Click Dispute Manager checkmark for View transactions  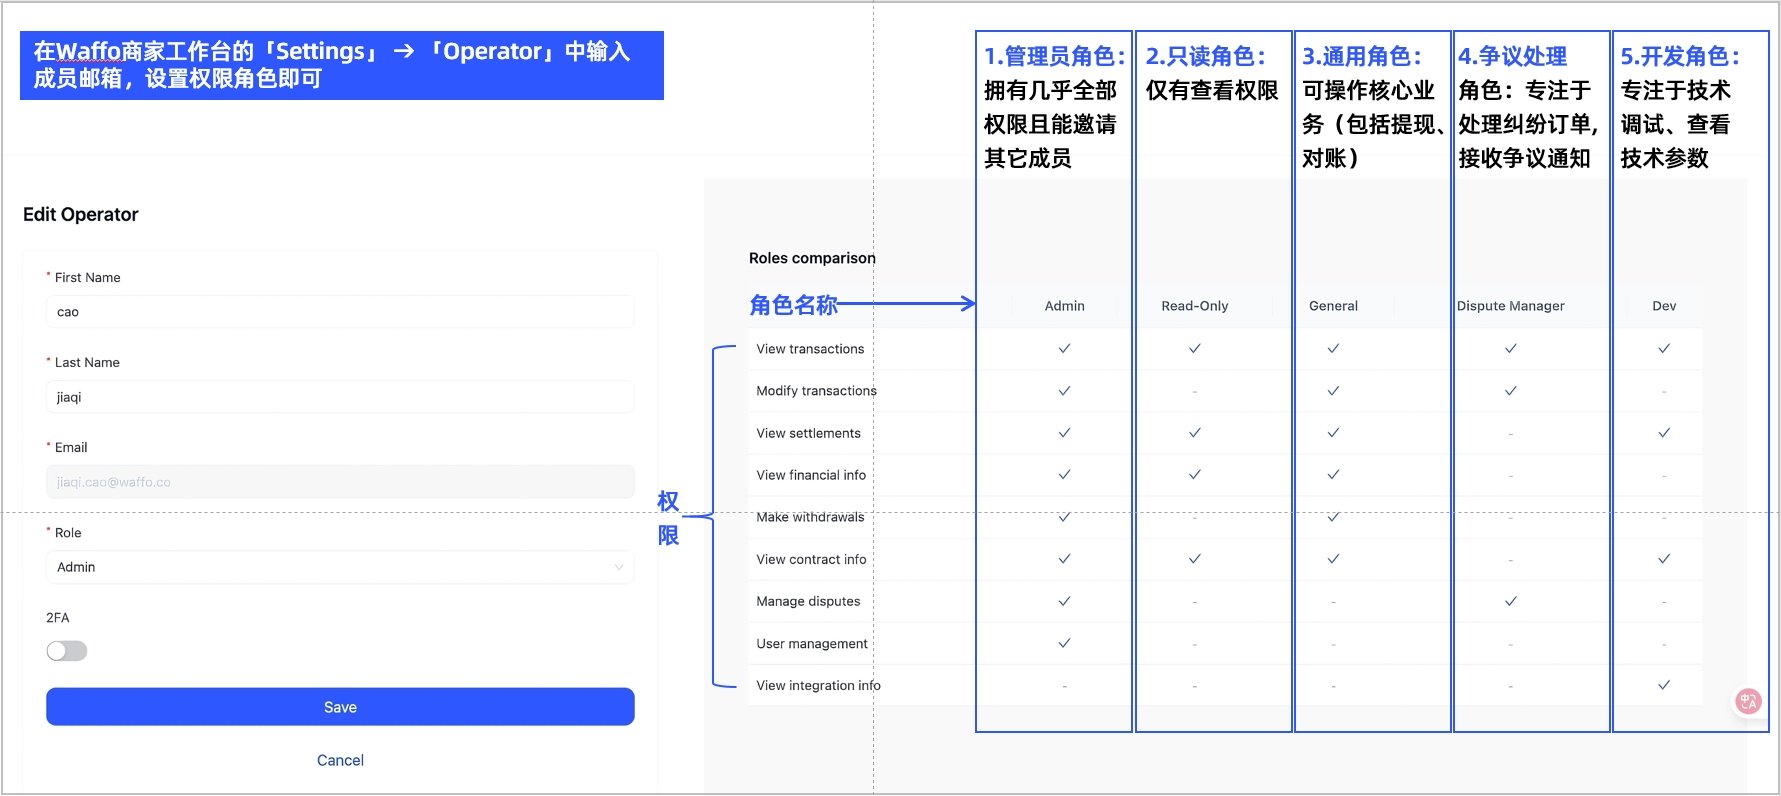(1510, 349)
